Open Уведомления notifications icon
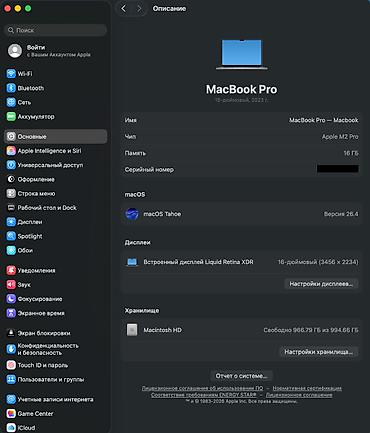This screenshot has height=433, width=370. coord(11,270)
